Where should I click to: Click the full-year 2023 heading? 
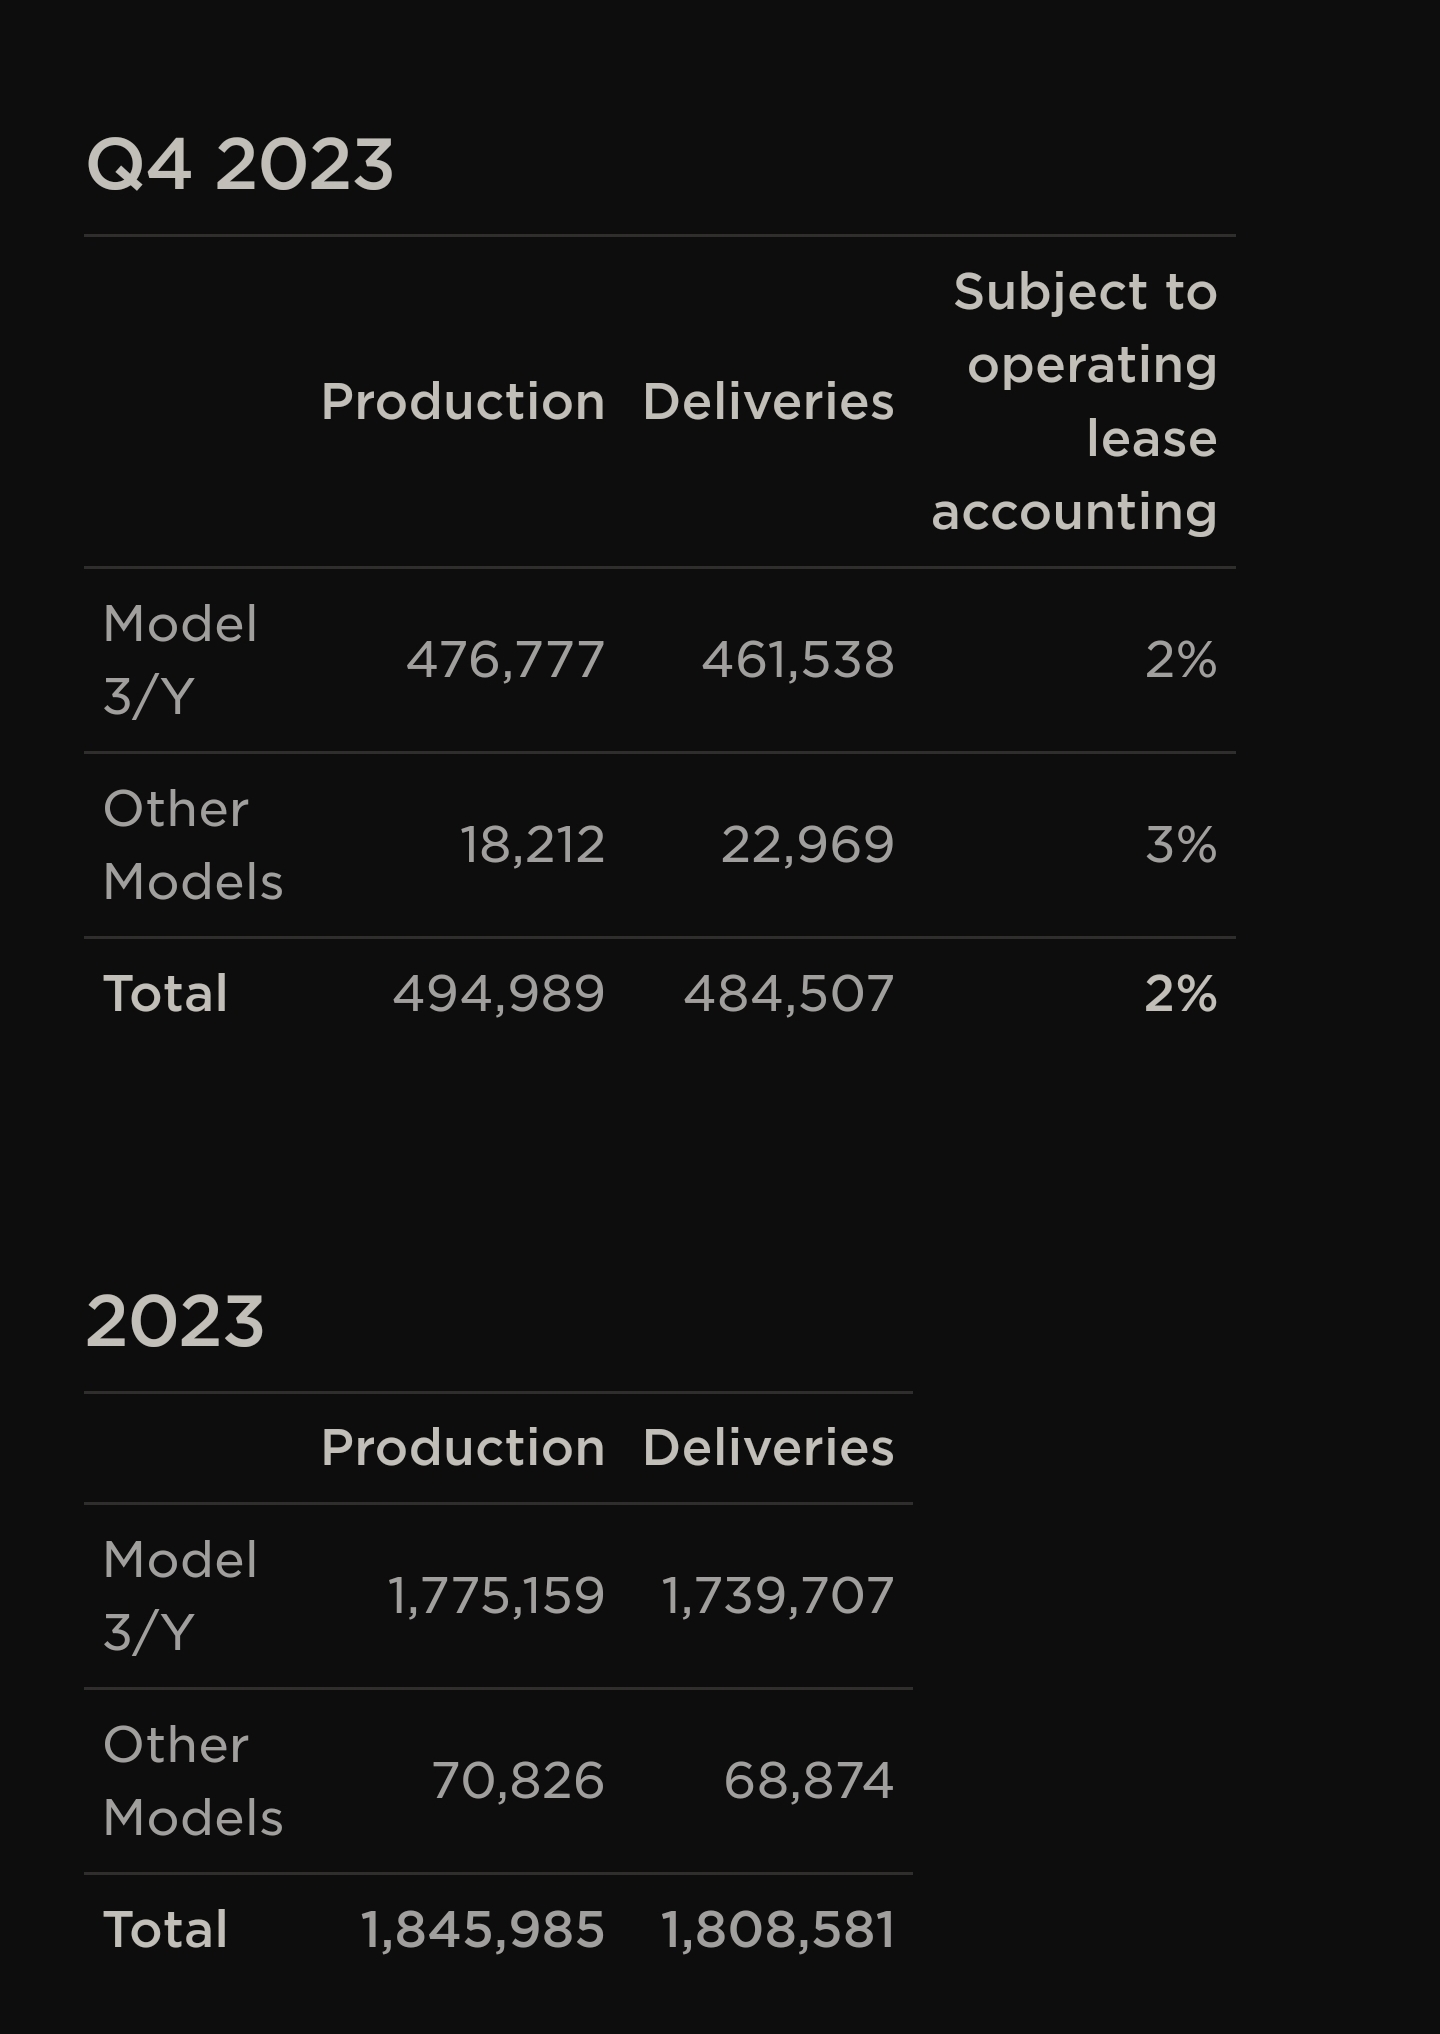click(x=175, y=1321)
